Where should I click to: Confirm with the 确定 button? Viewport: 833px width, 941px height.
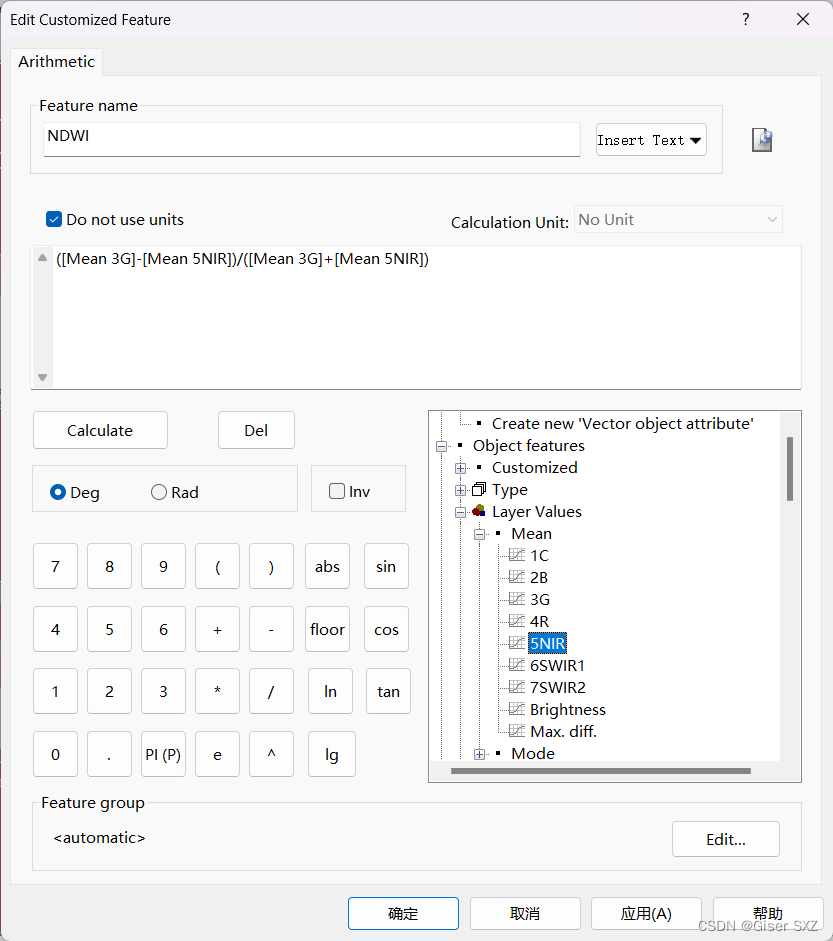(x=403, y=913)
